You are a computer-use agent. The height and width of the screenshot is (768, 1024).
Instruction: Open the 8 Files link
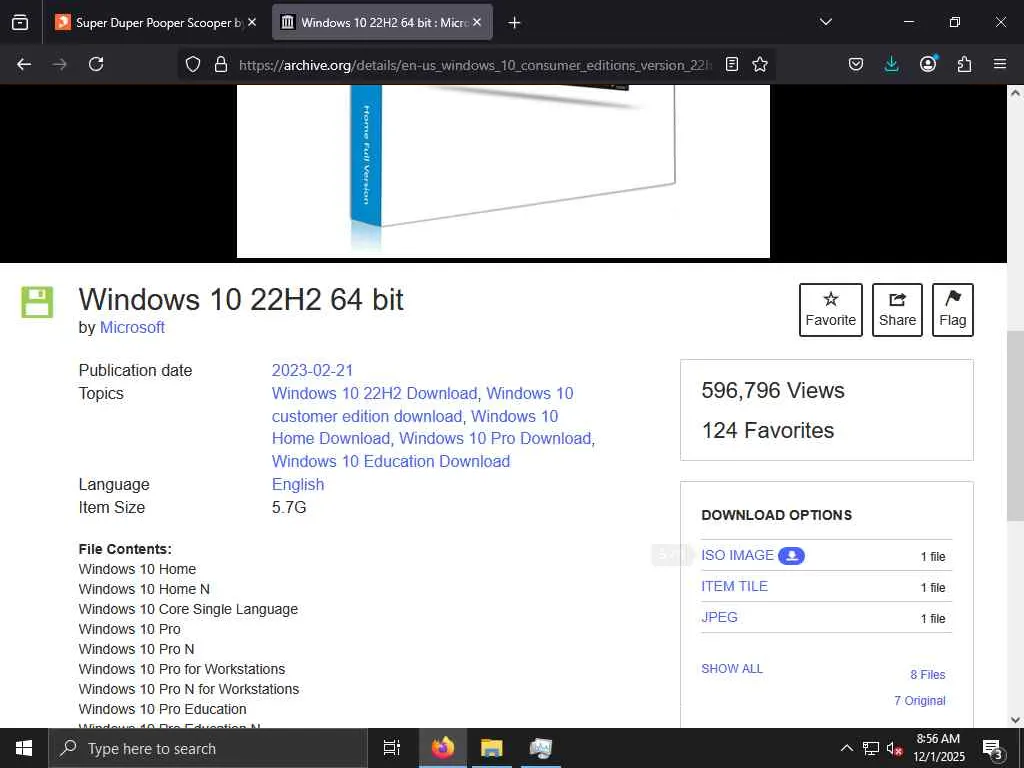(x=928, y=675)
